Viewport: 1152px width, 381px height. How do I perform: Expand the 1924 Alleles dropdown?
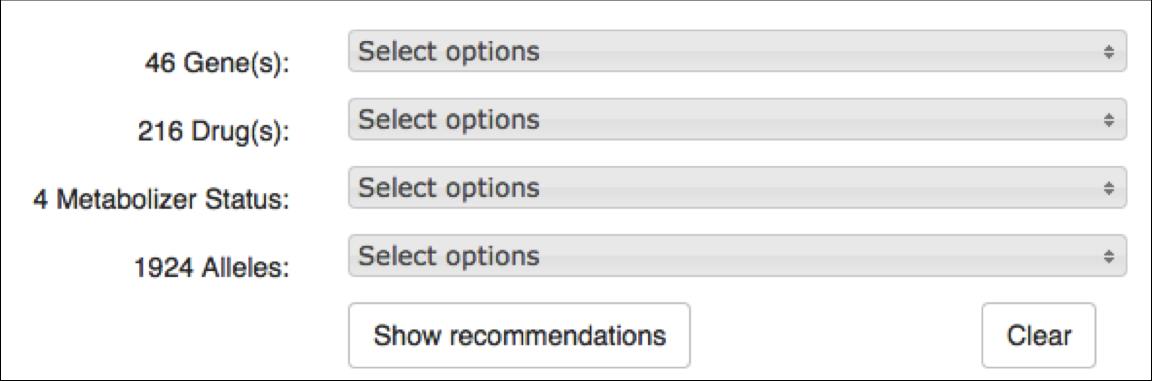737,255
